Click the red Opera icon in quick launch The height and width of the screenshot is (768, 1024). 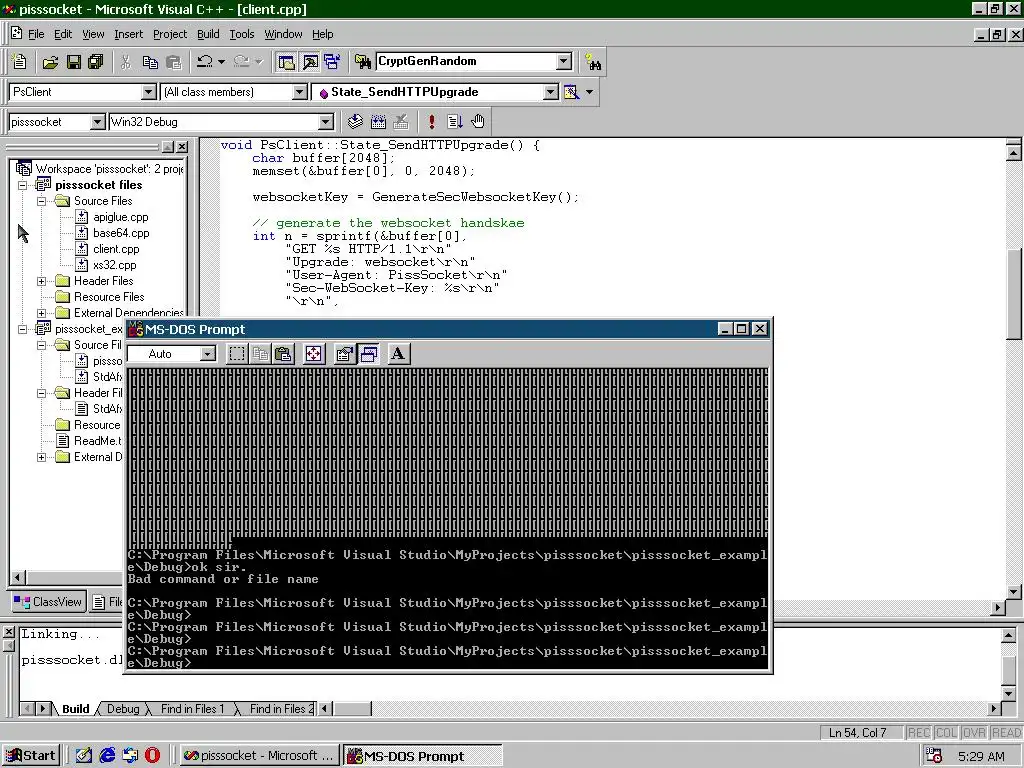[152, 756]
